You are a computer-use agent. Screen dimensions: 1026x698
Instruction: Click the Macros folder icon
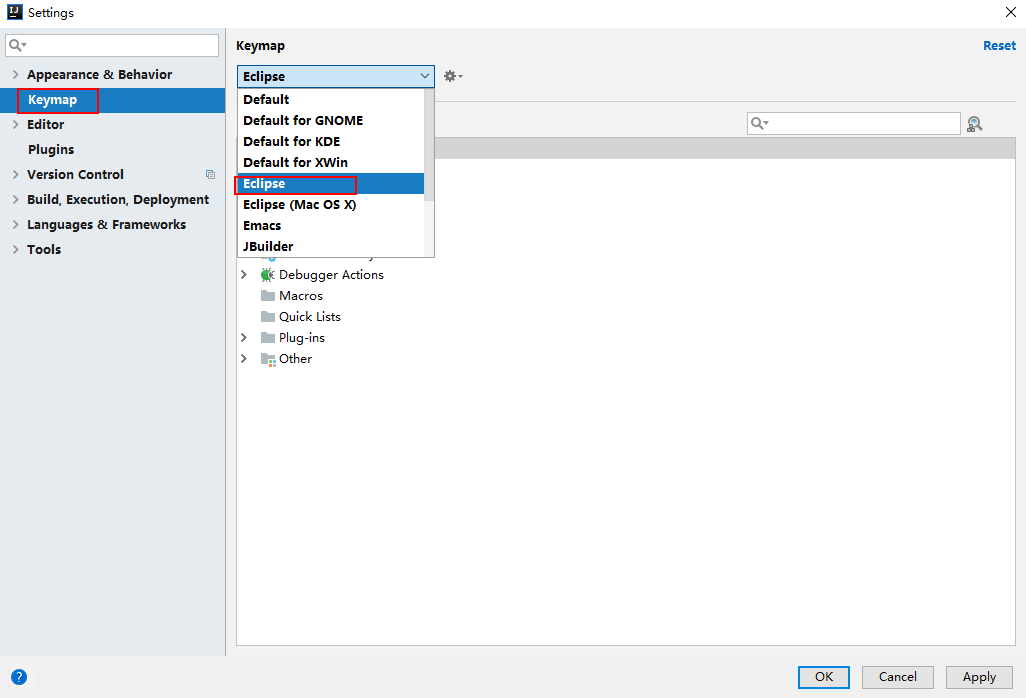tap(268, 296)
